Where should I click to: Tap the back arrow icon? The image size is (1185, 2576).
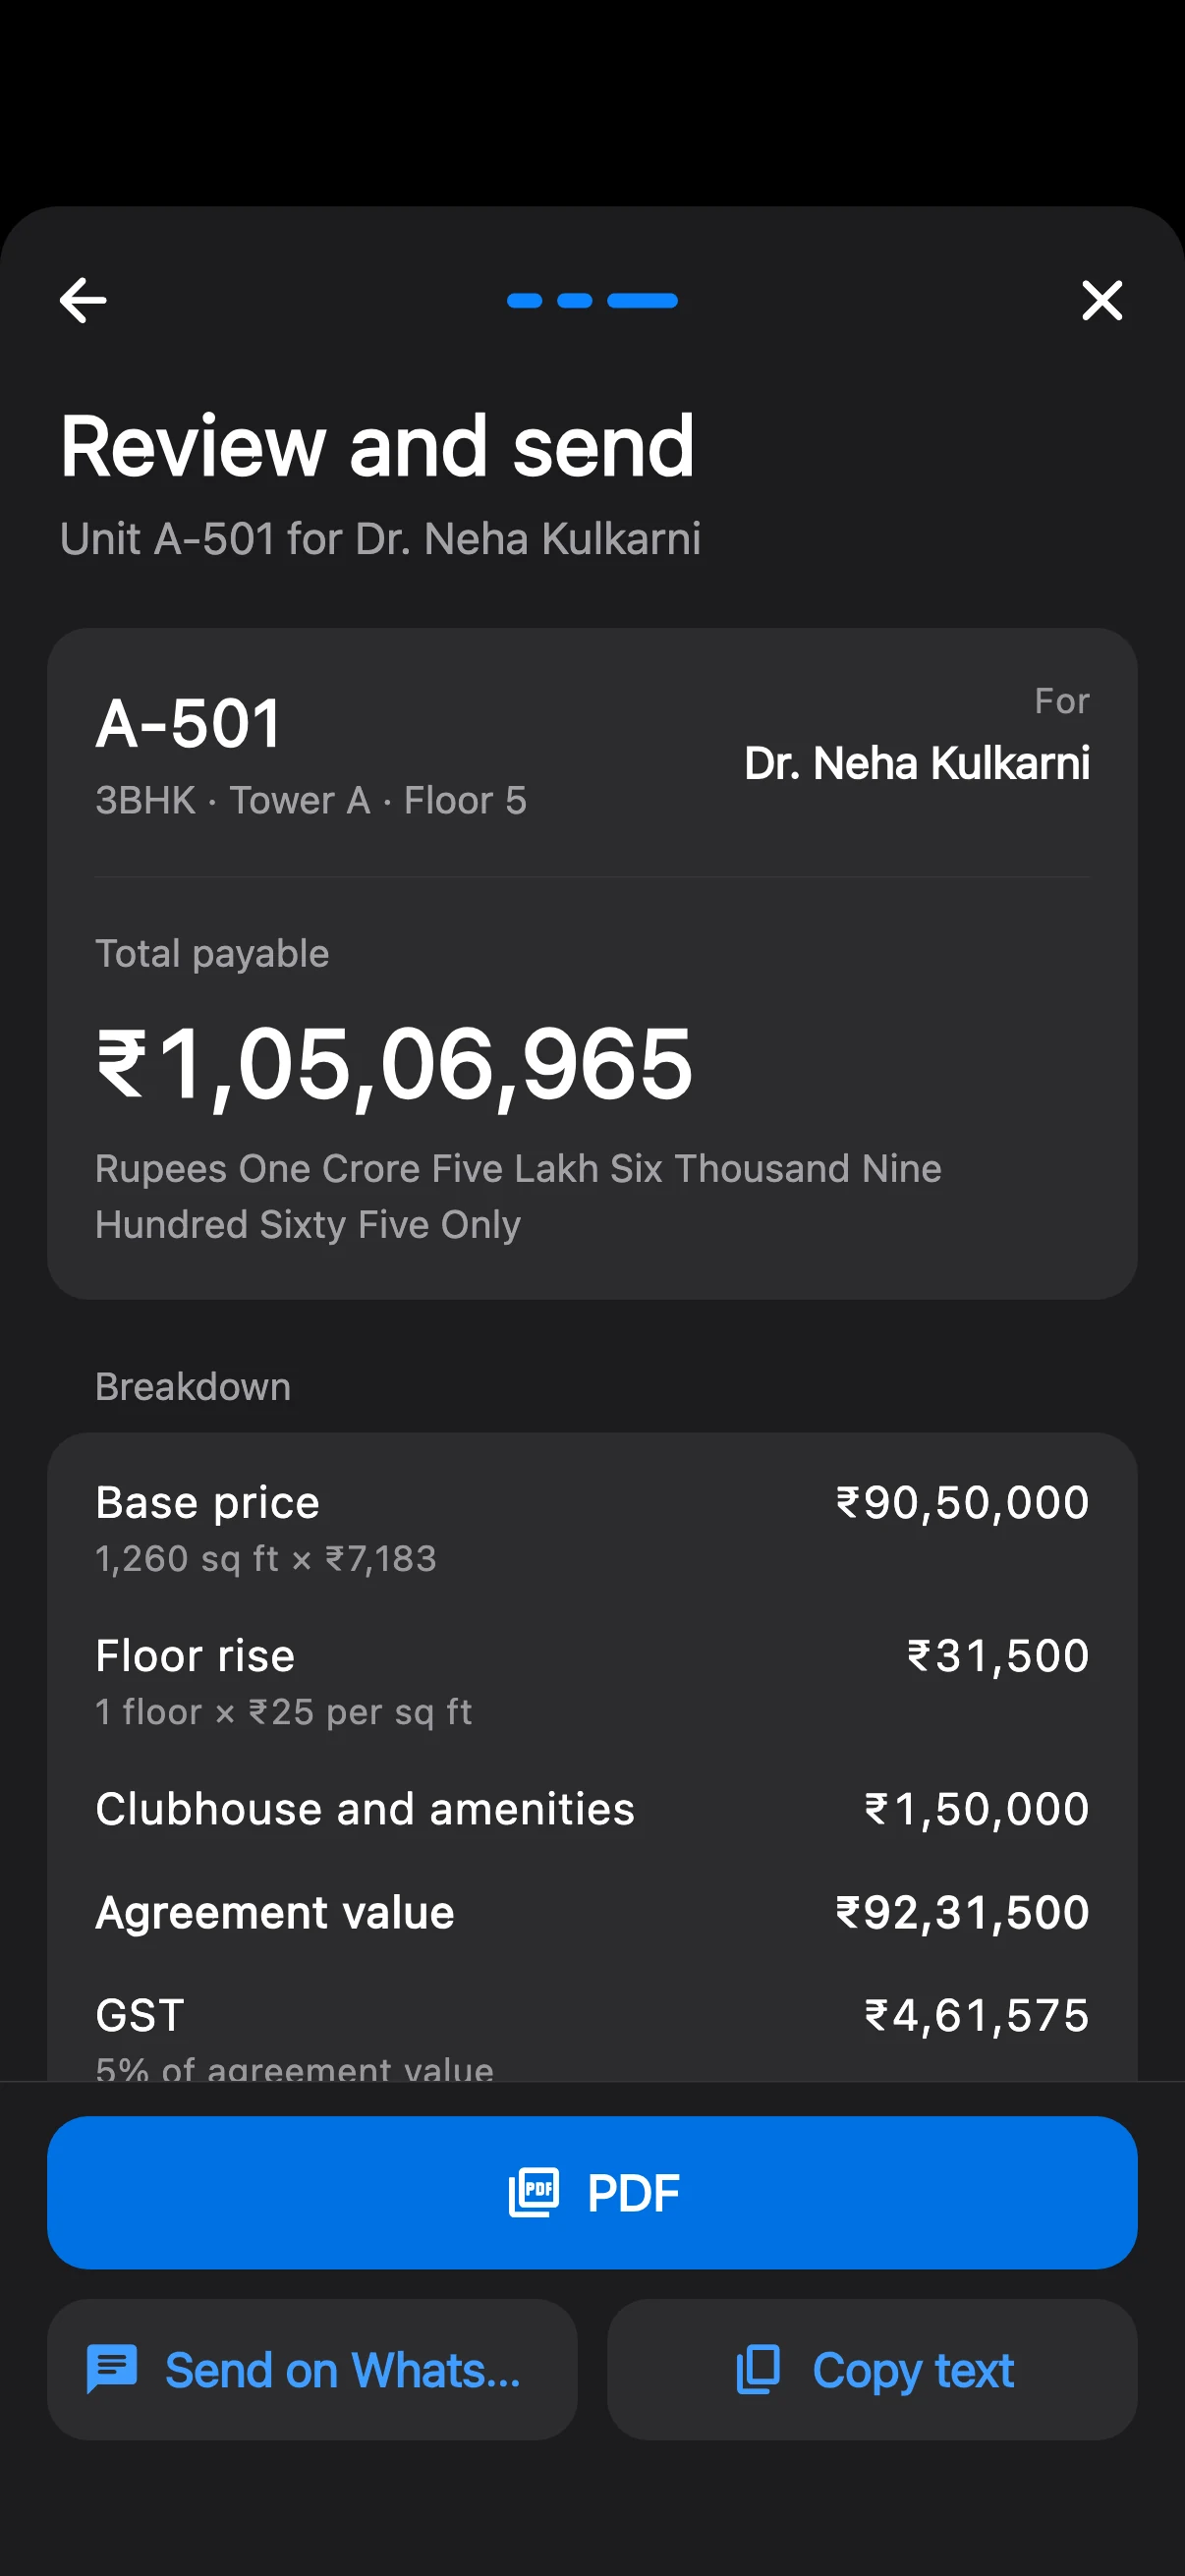[x=83, y=300]
